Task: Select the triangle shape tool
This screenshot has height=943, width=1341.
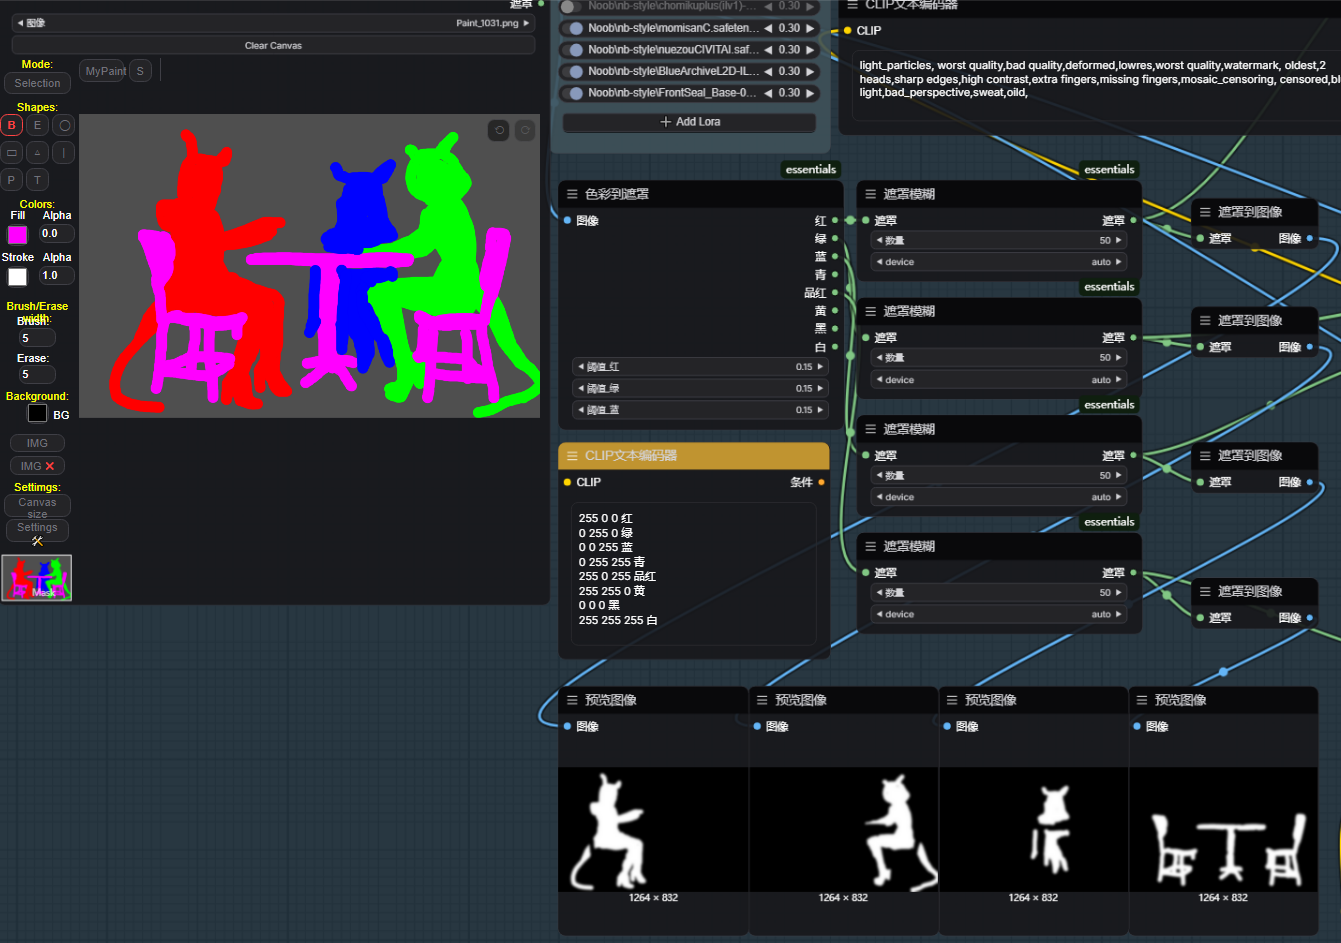Action: 38,153
